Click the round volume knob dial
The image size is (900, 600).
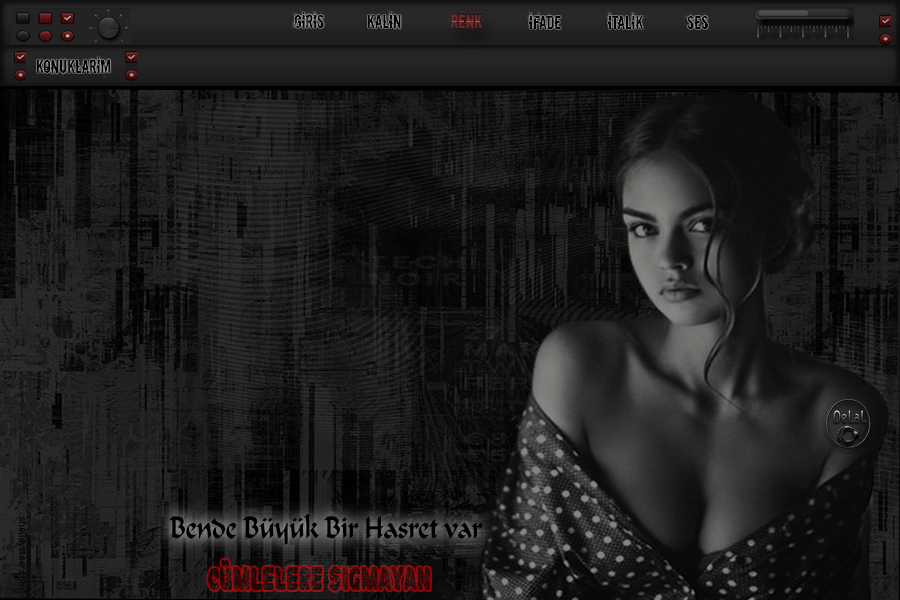108,28
